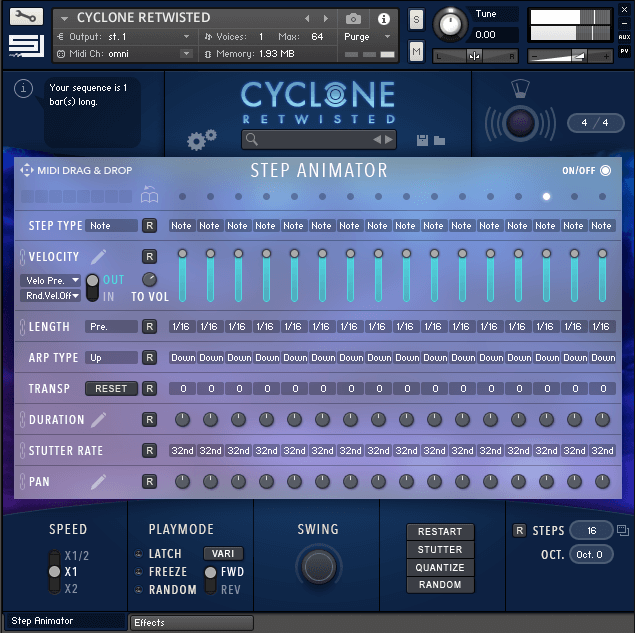The height and width of the screenshot is (633, 635).
Task: Open instrument info icon in header
Action: click(383, 19)
